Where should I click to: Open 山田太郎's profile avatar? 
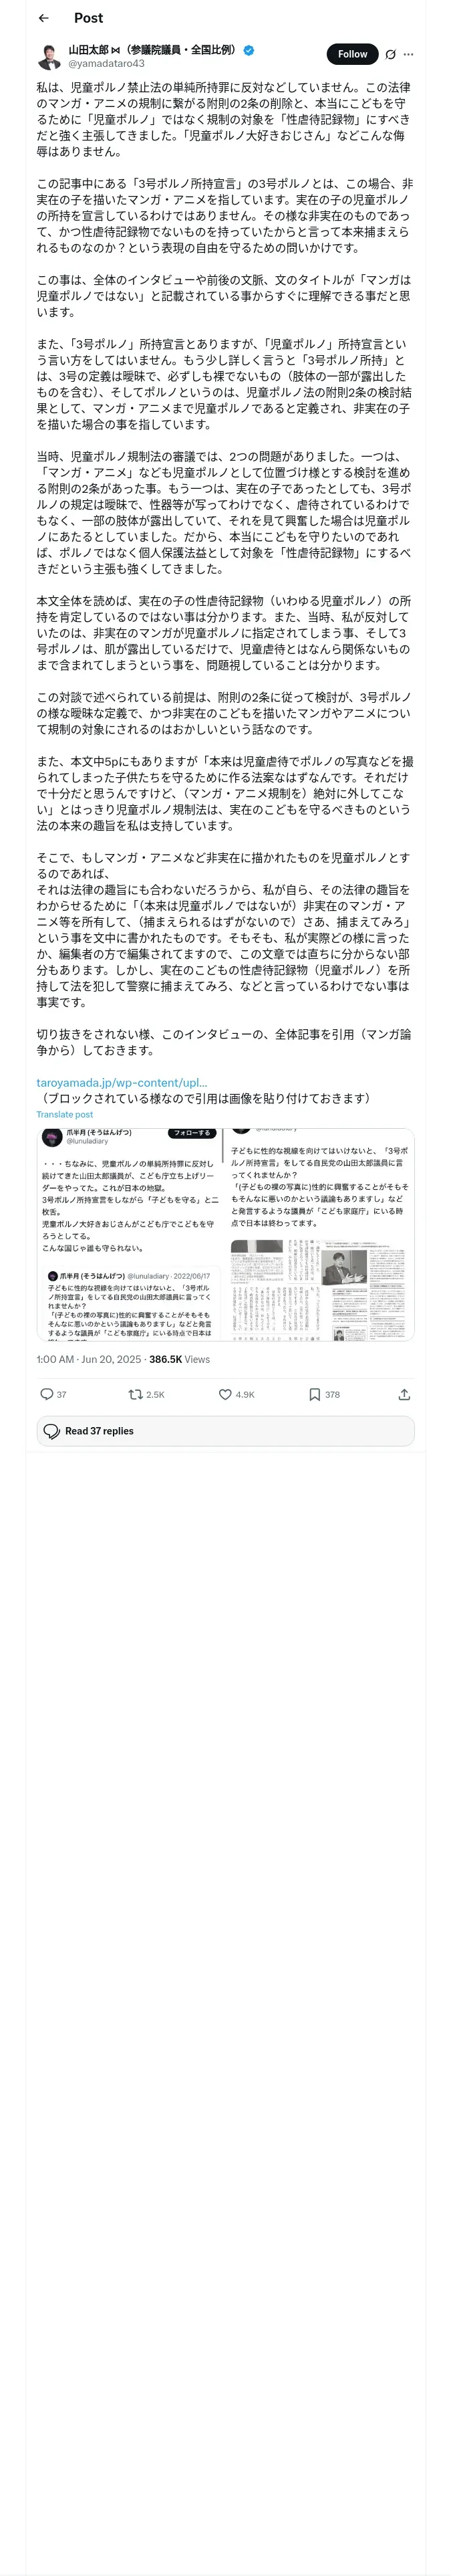point(49,56)
